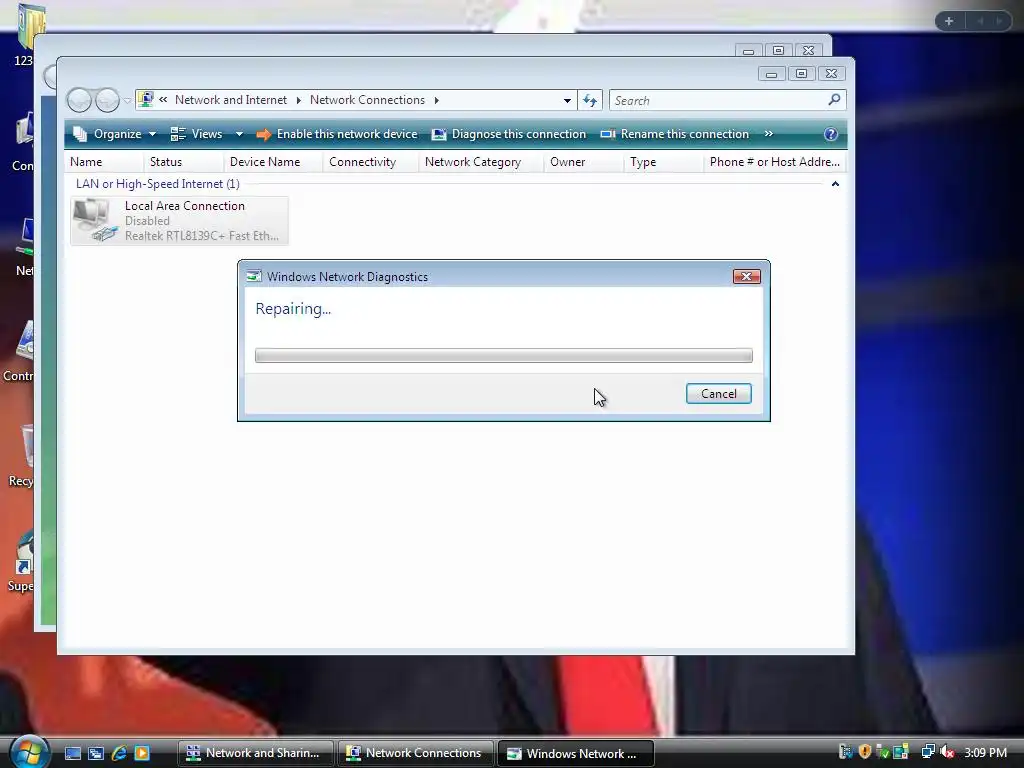The width and height of the screenshot is (1024, 768).
Task: Click the Organize toolbar icon
Action: pos(80,134)
